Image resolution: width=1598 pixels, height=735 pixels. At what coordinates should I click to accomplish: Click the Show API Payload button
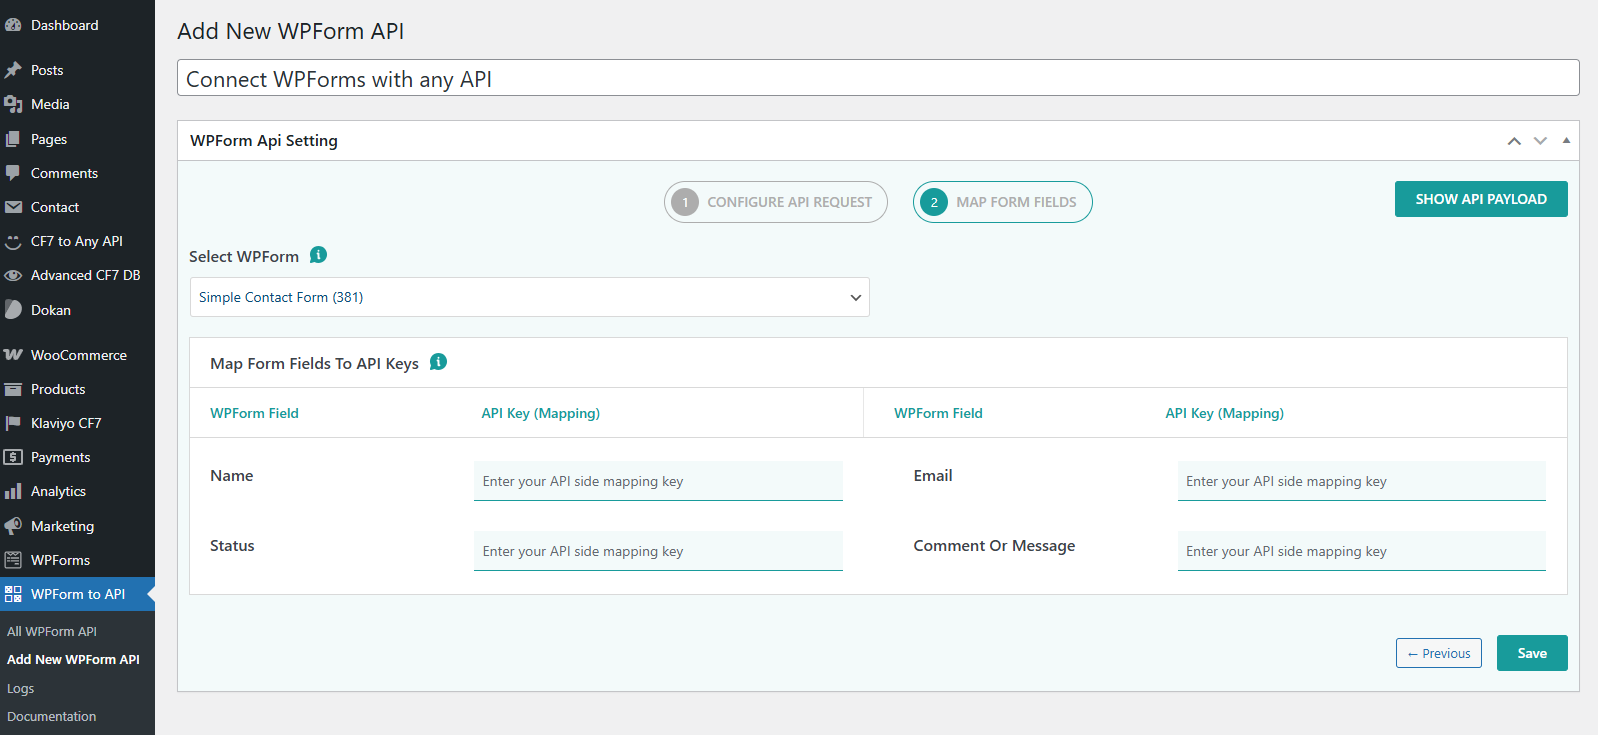pos(1480,199)
